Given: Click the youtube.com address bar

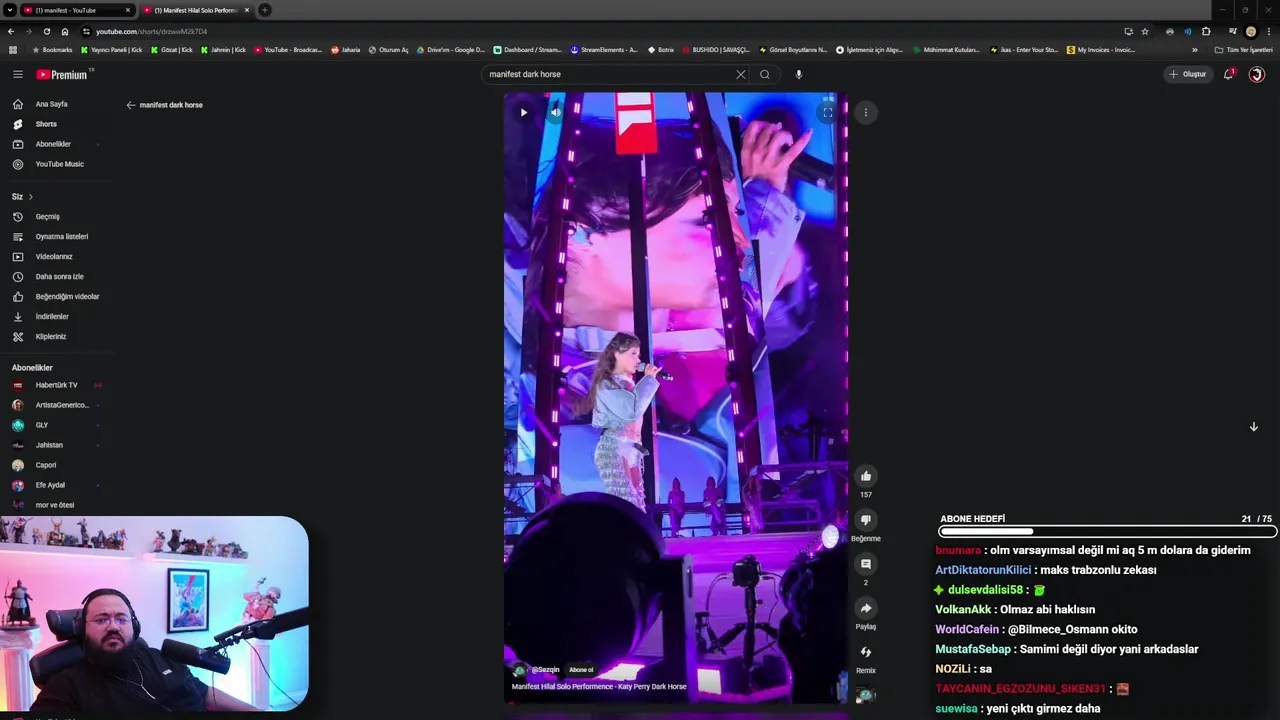Looking at the screenshot, I should click(600, 31).
